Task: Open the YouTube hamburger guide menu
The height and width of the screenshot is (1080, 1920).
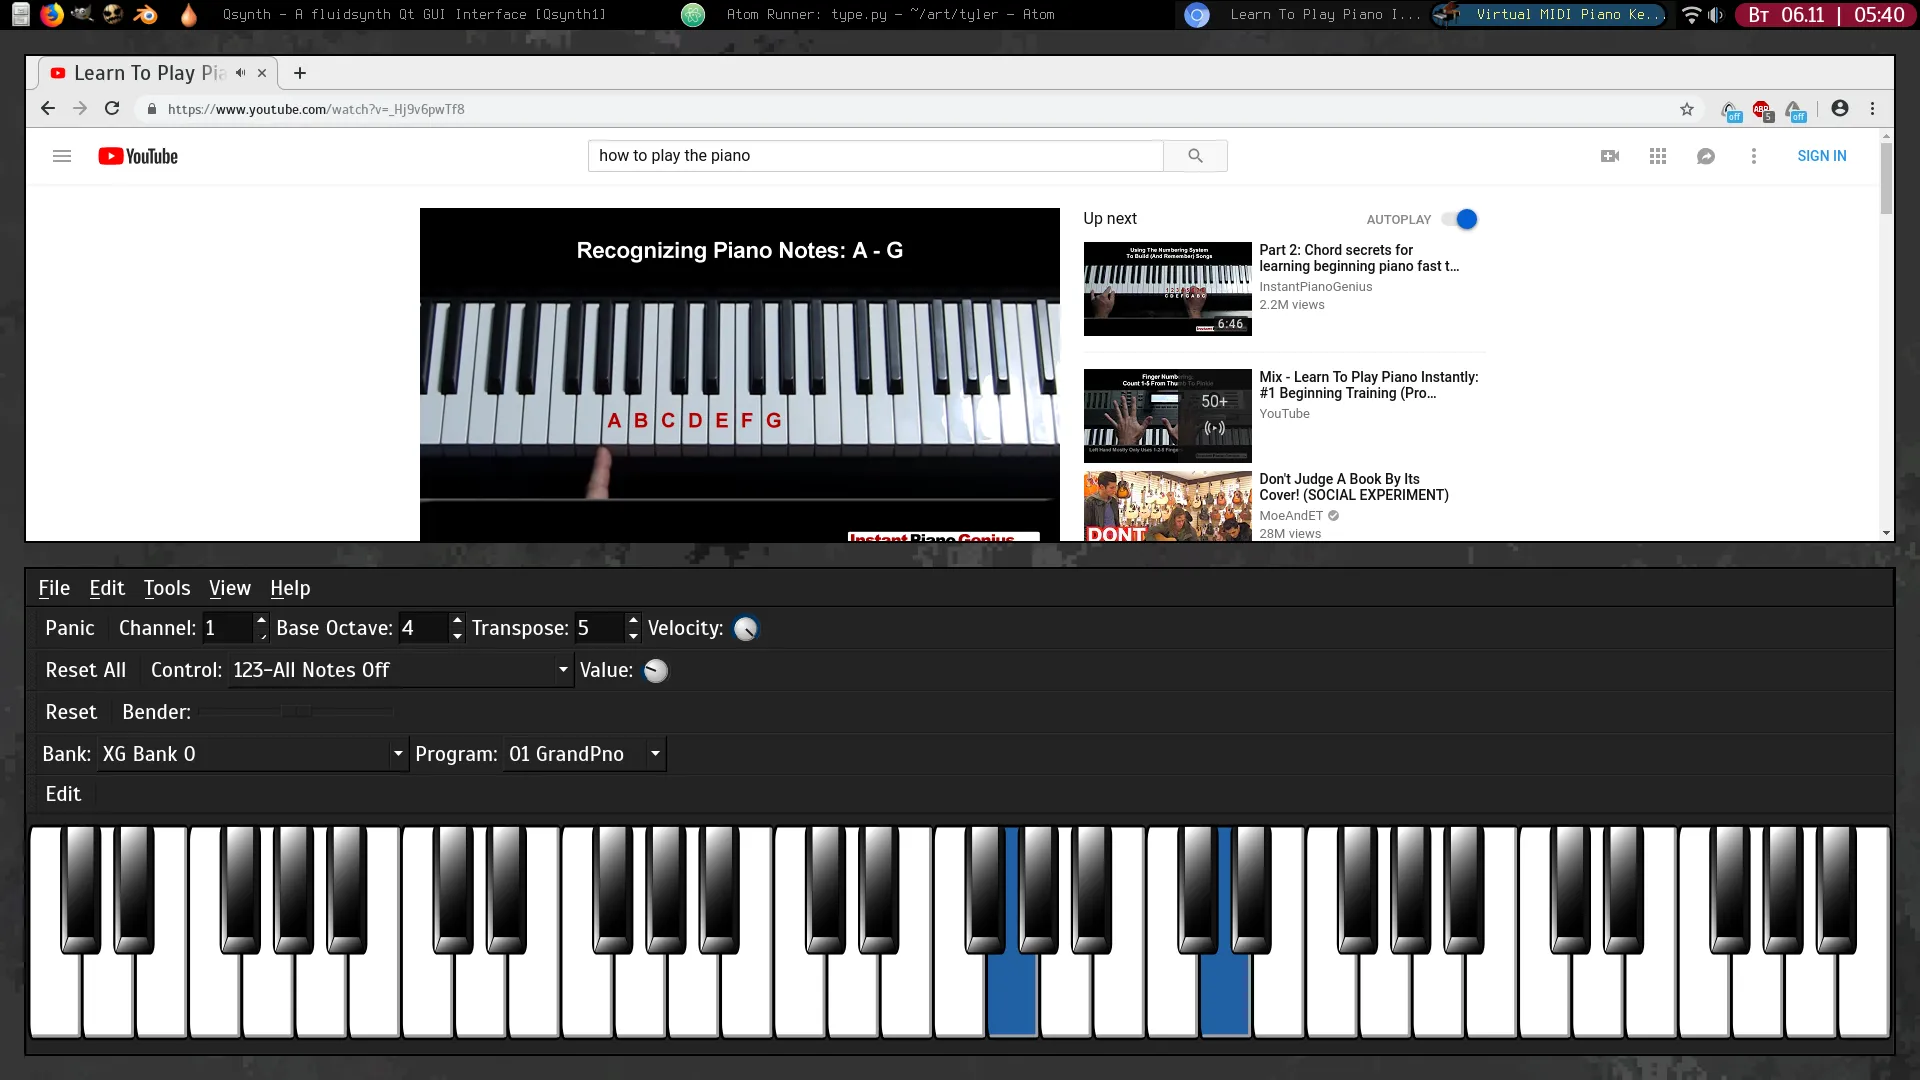Action: coord(62,156)
